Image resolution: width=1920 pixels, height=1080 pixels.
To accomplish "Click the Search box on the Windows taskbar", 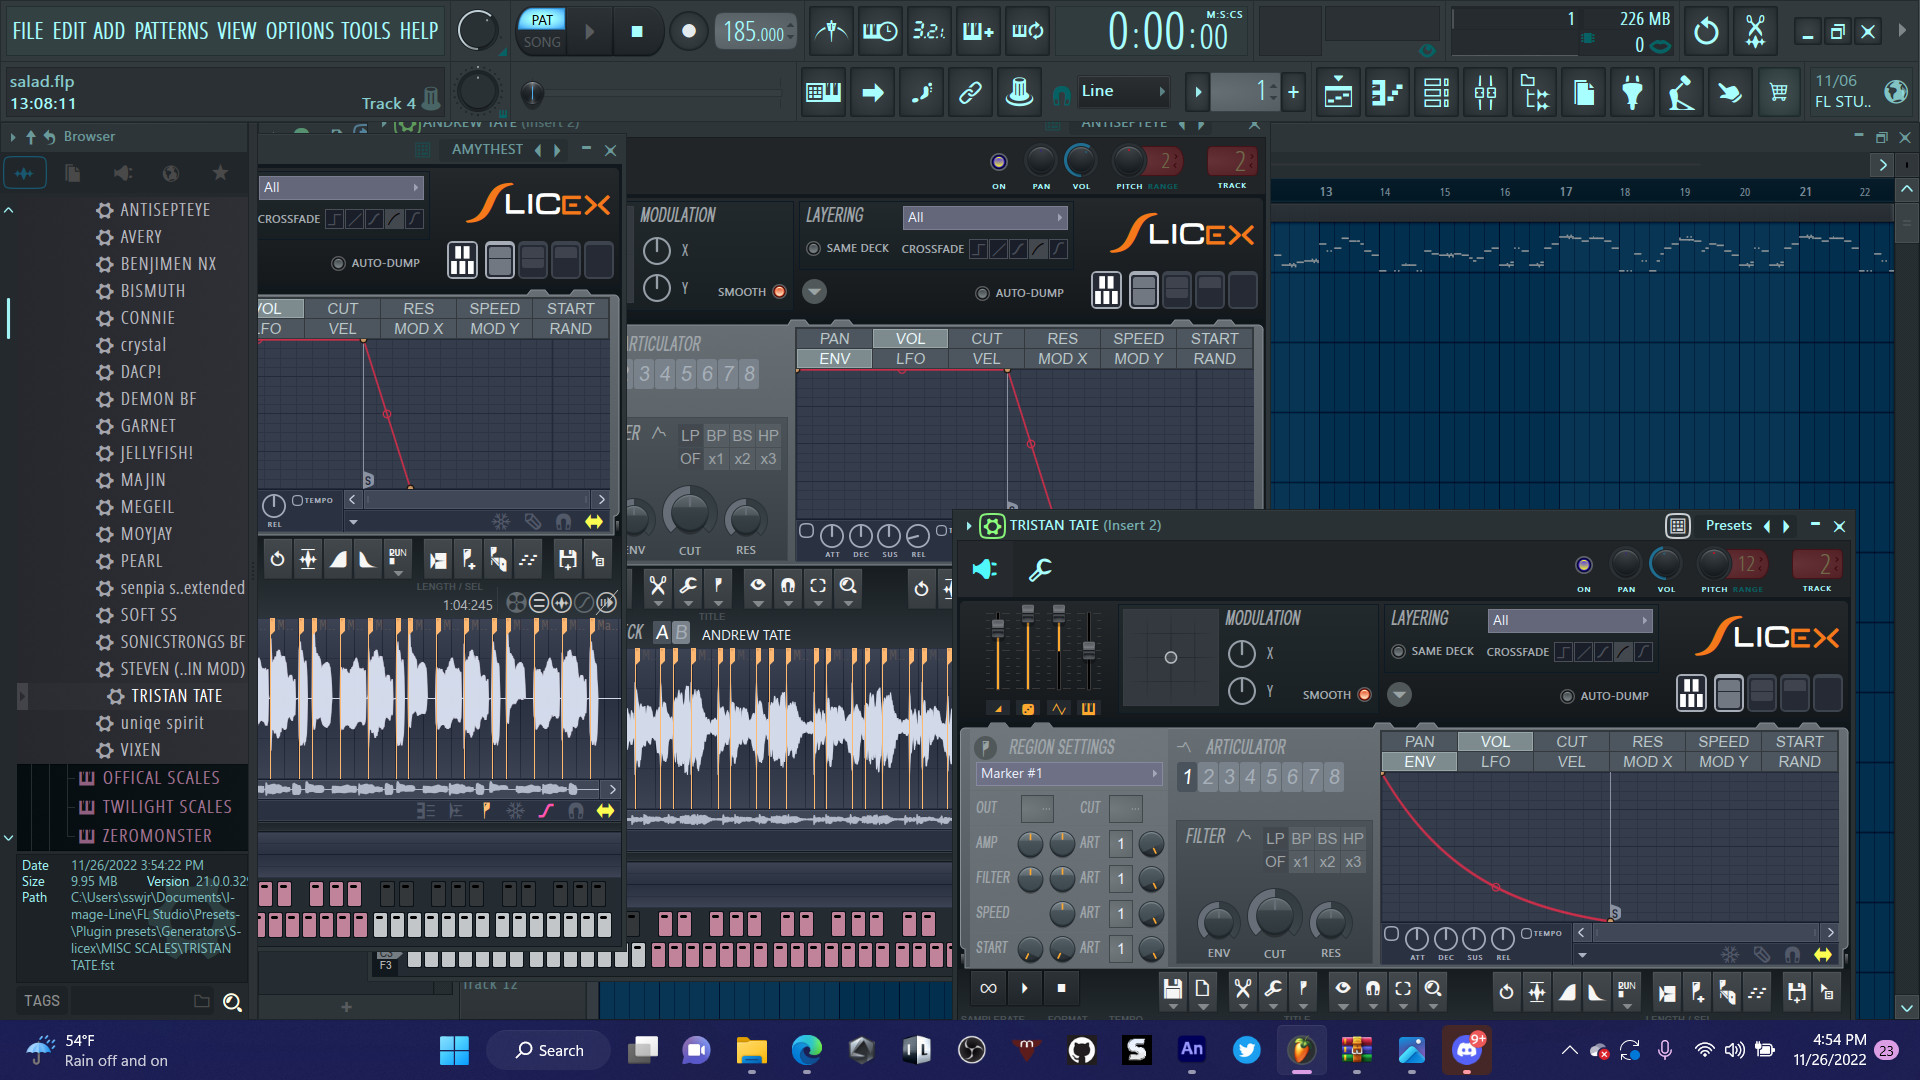I will (548, 1050).
